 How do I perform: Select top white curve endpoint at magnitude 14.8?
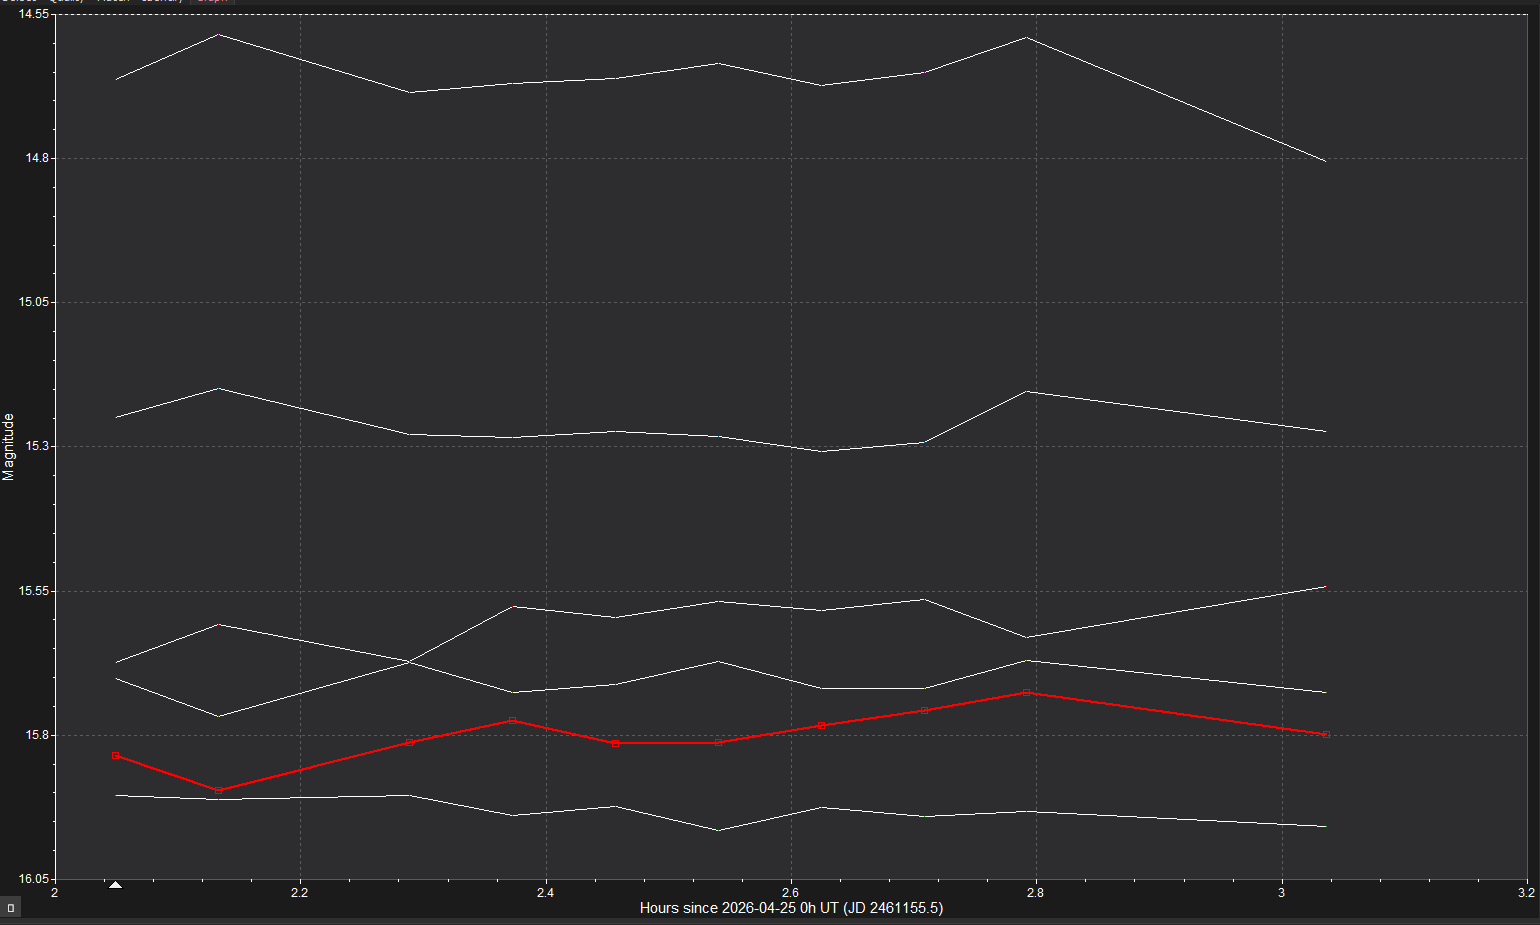coord(1326,161)
